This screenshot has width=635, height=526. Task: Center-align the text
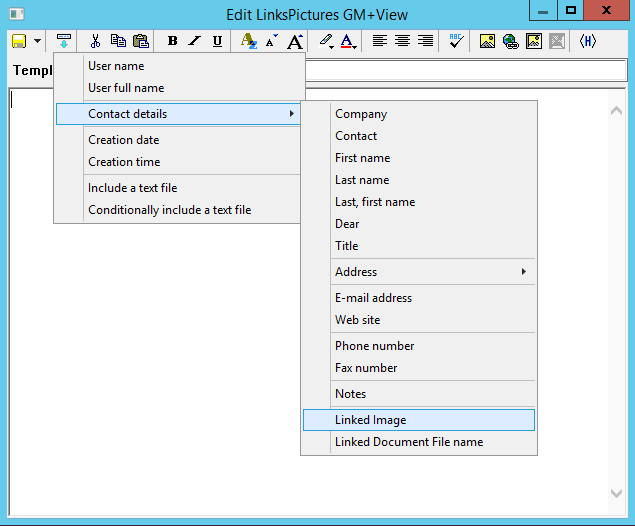click(402, 41)
